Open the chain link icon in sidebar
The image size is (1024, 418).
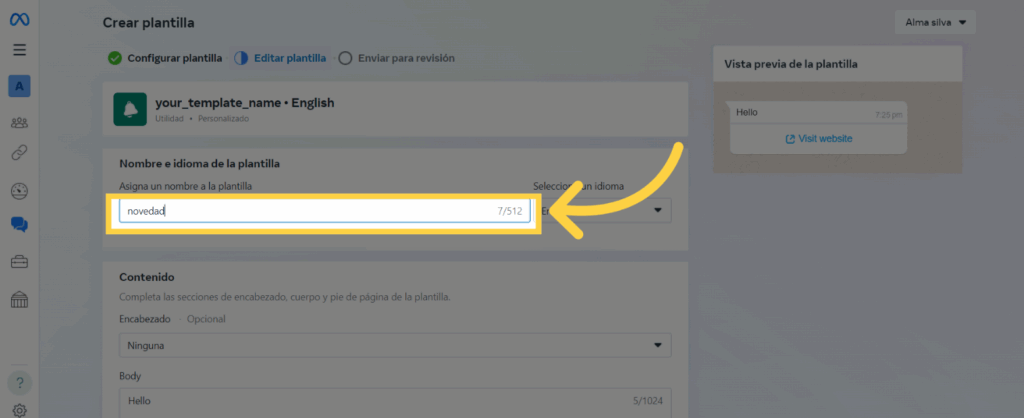tap(20, 153)
